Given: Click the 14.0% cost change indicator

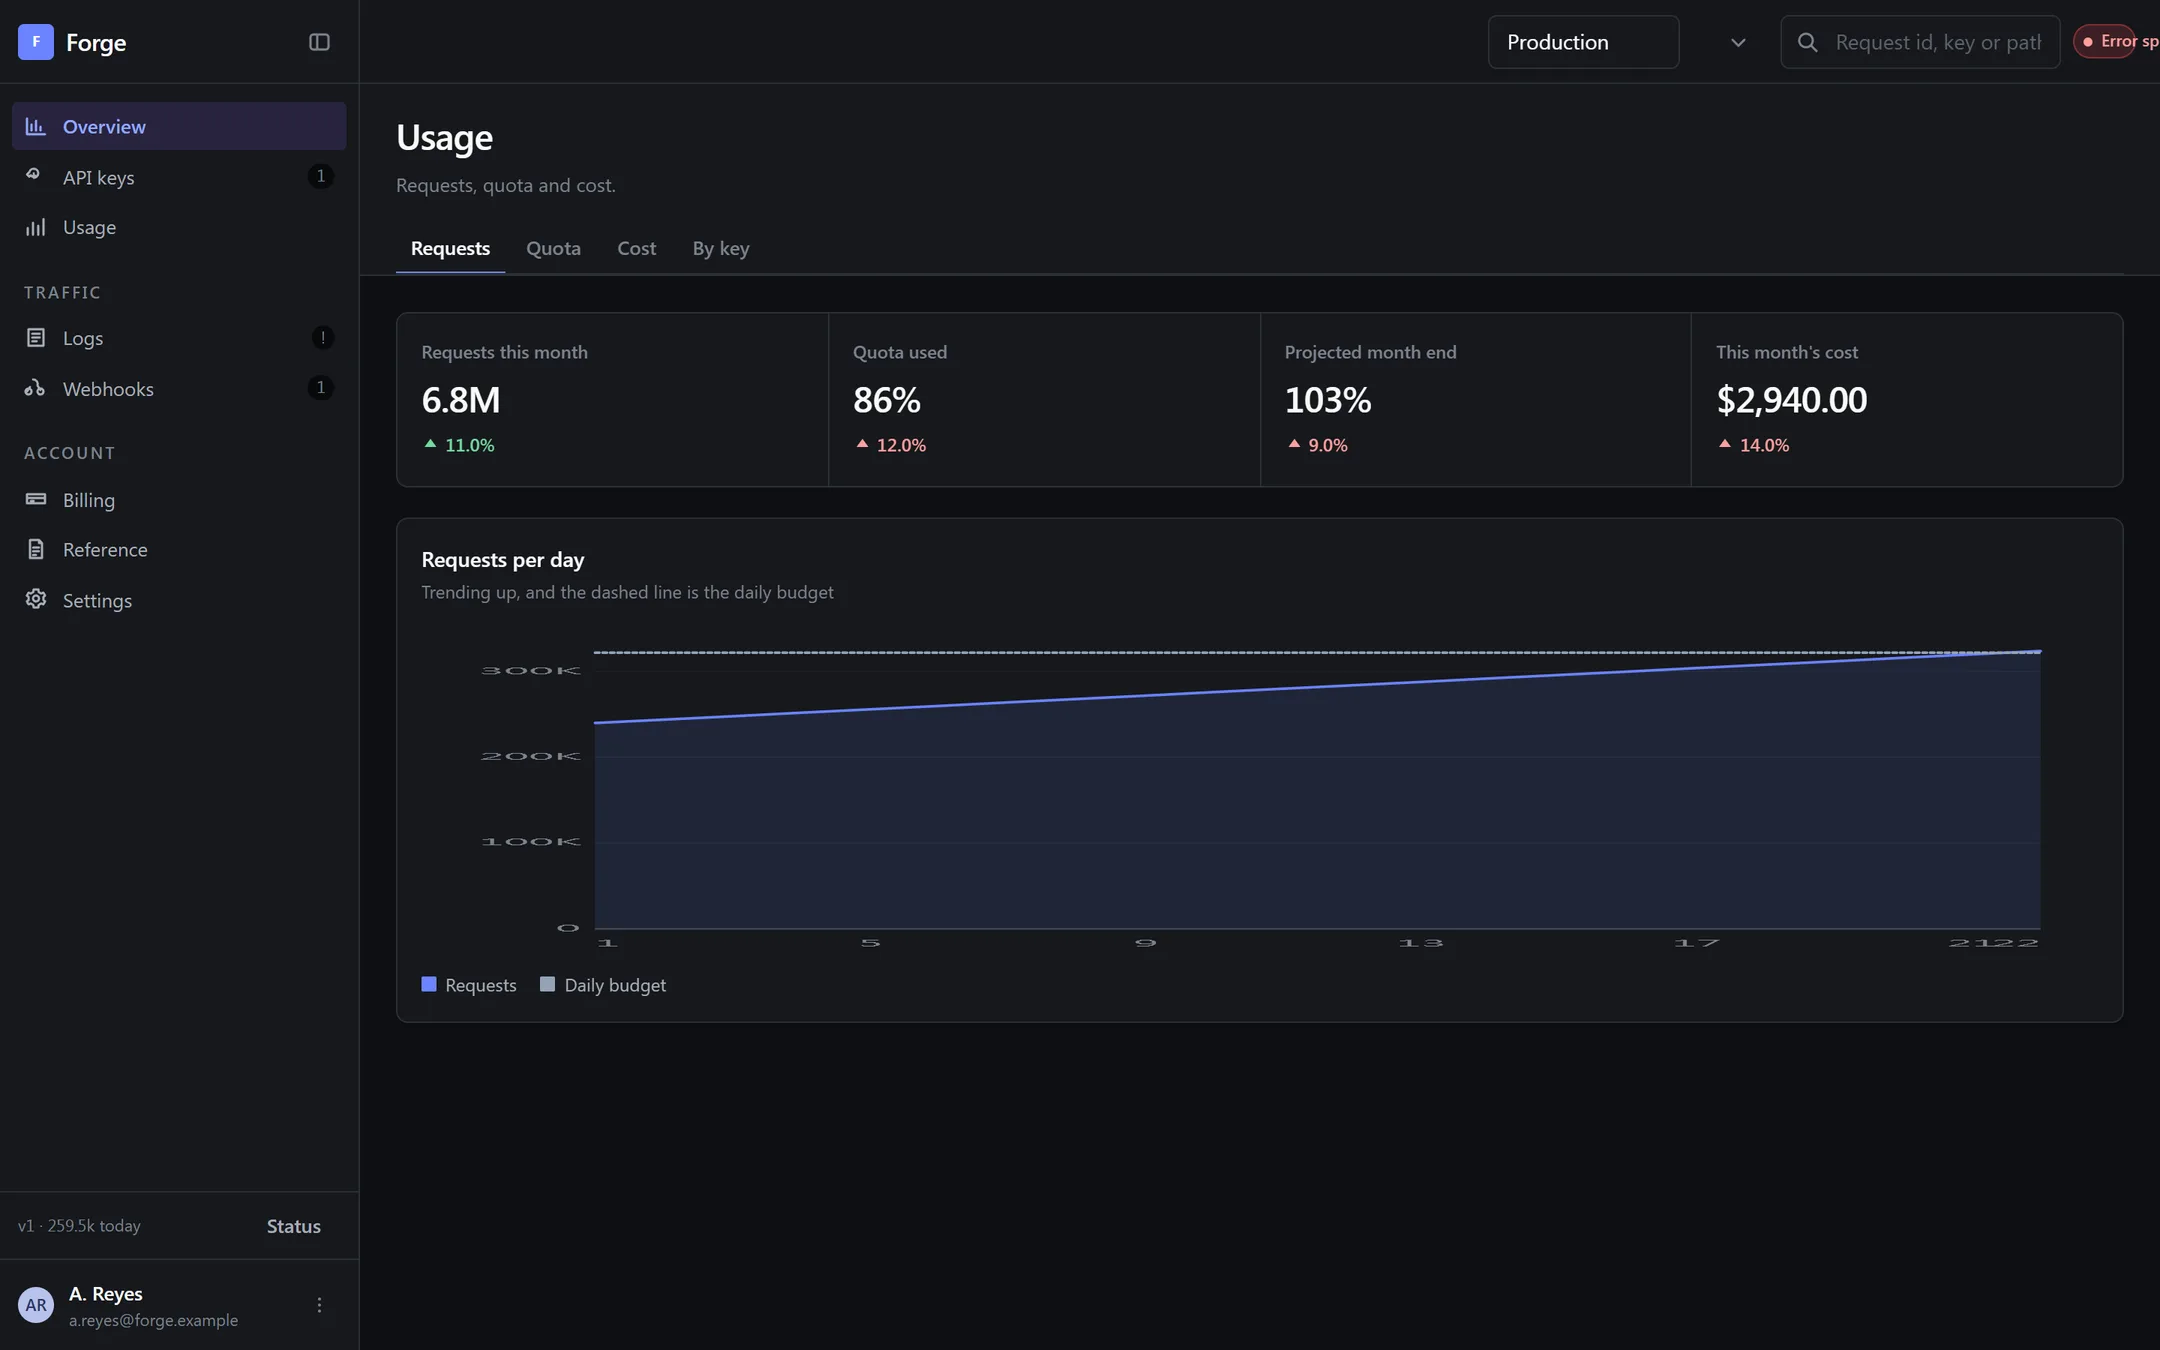Looking at the screenshot, I should pos(1754,445).
